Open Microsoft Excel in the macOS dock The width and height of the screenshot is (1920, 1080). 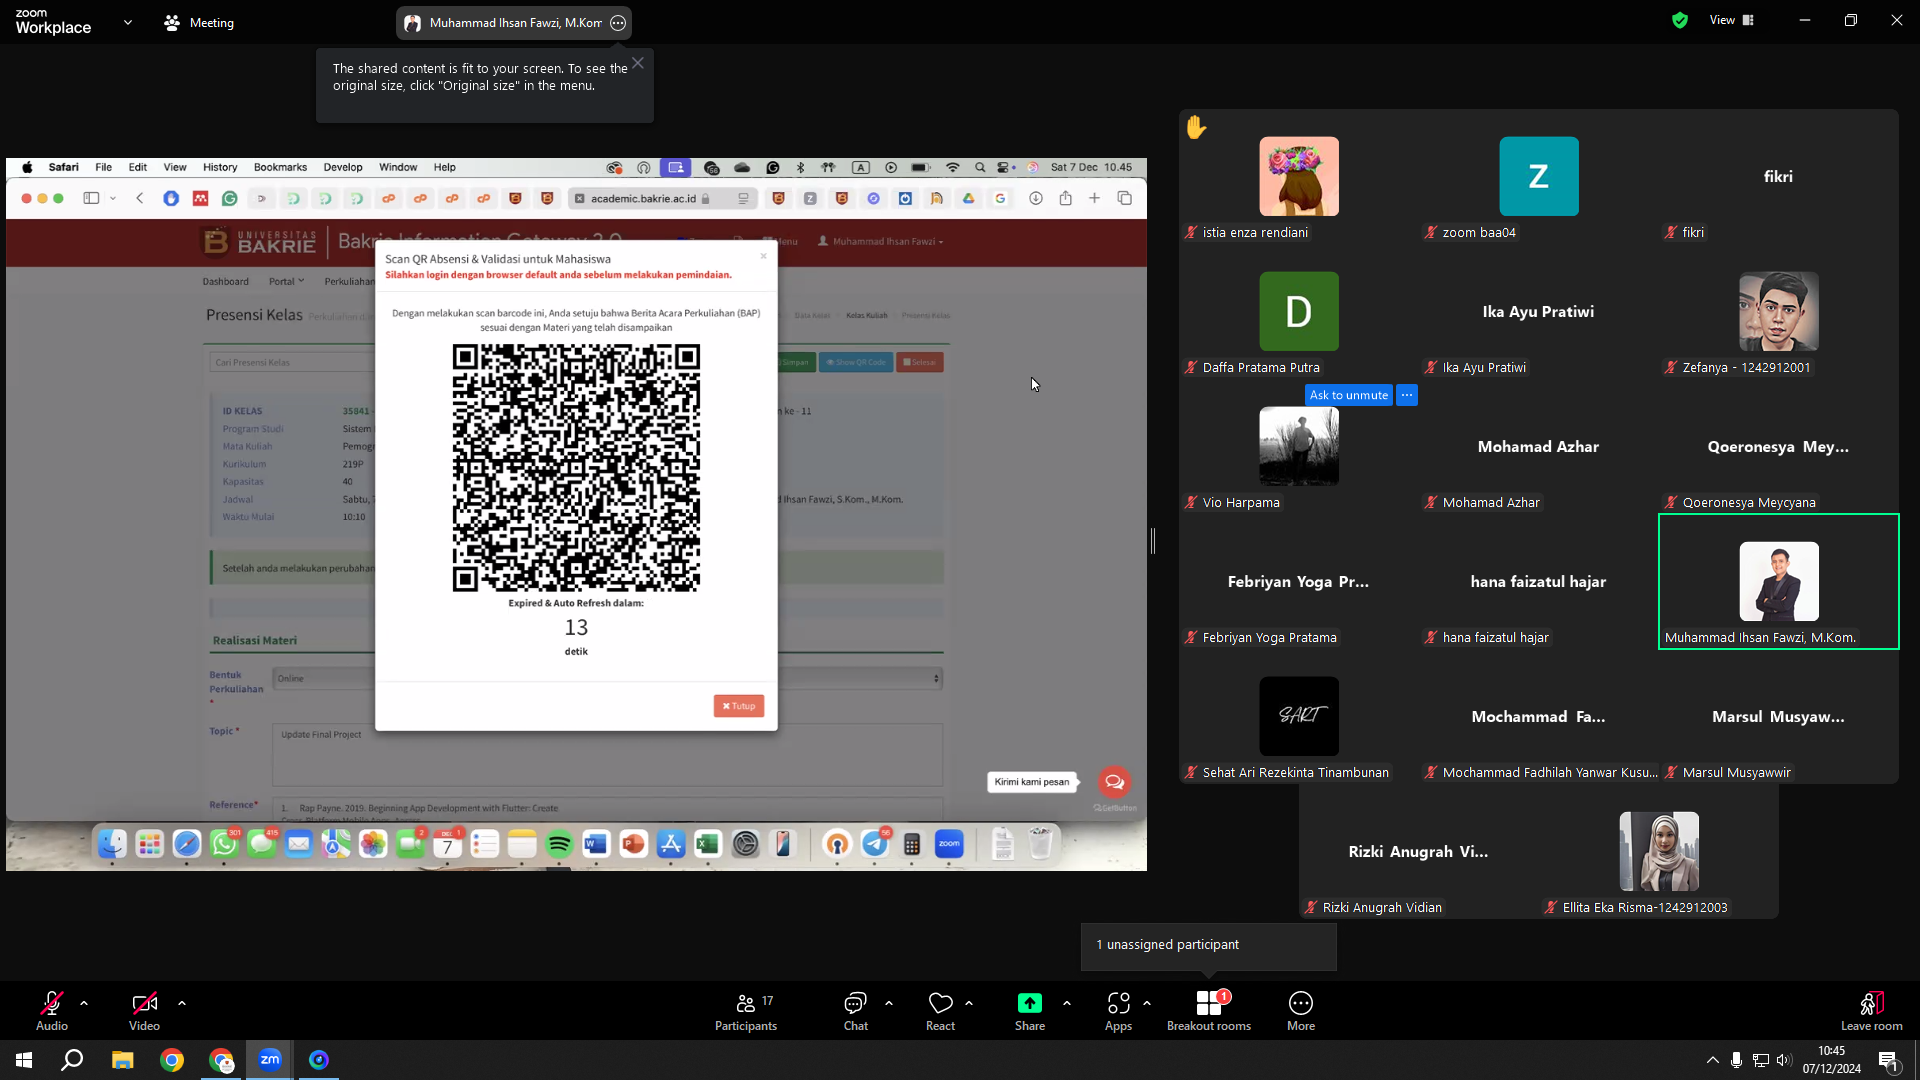(708, 845)
